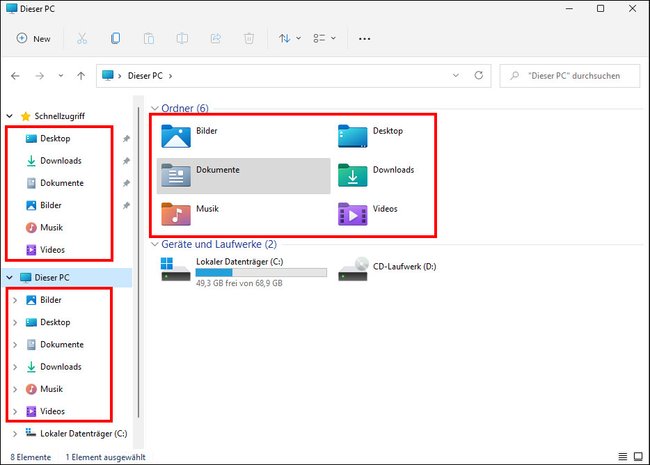The width and height of the screenshot is (650, 465).
Task: Collapse the Geräte und Laufwerke (2) group
Action: click(x=155, y=245)
